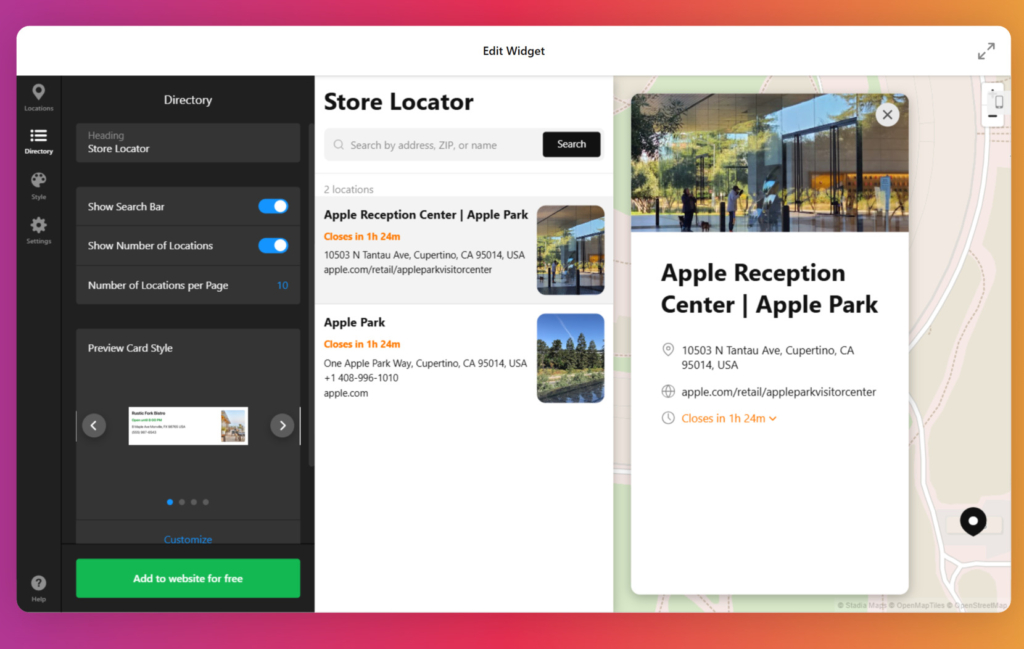Advance Preview Card Style with right chevron
1024x649 pixels.
(282, 425)
